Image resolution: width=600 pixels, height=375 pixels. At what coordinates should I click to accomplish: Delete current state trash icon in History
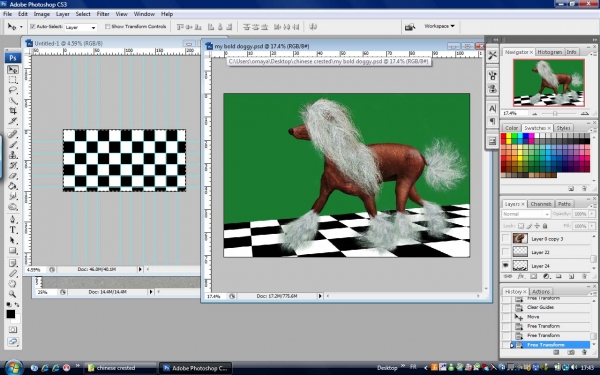coord(584,352)
